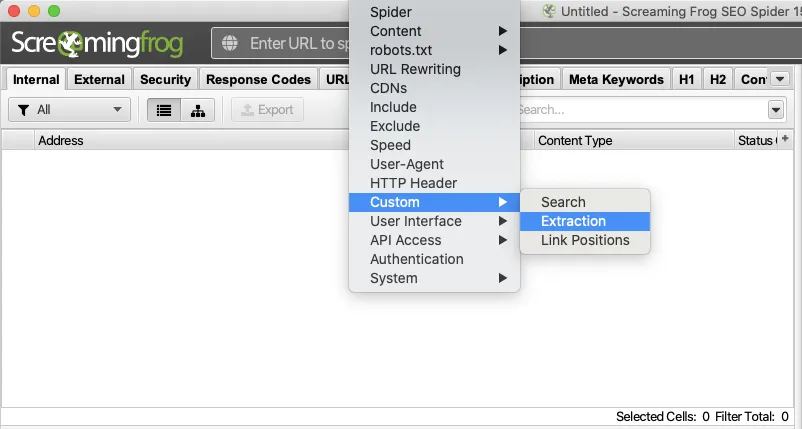Select the Custom menu item

[x=434, y=202]
